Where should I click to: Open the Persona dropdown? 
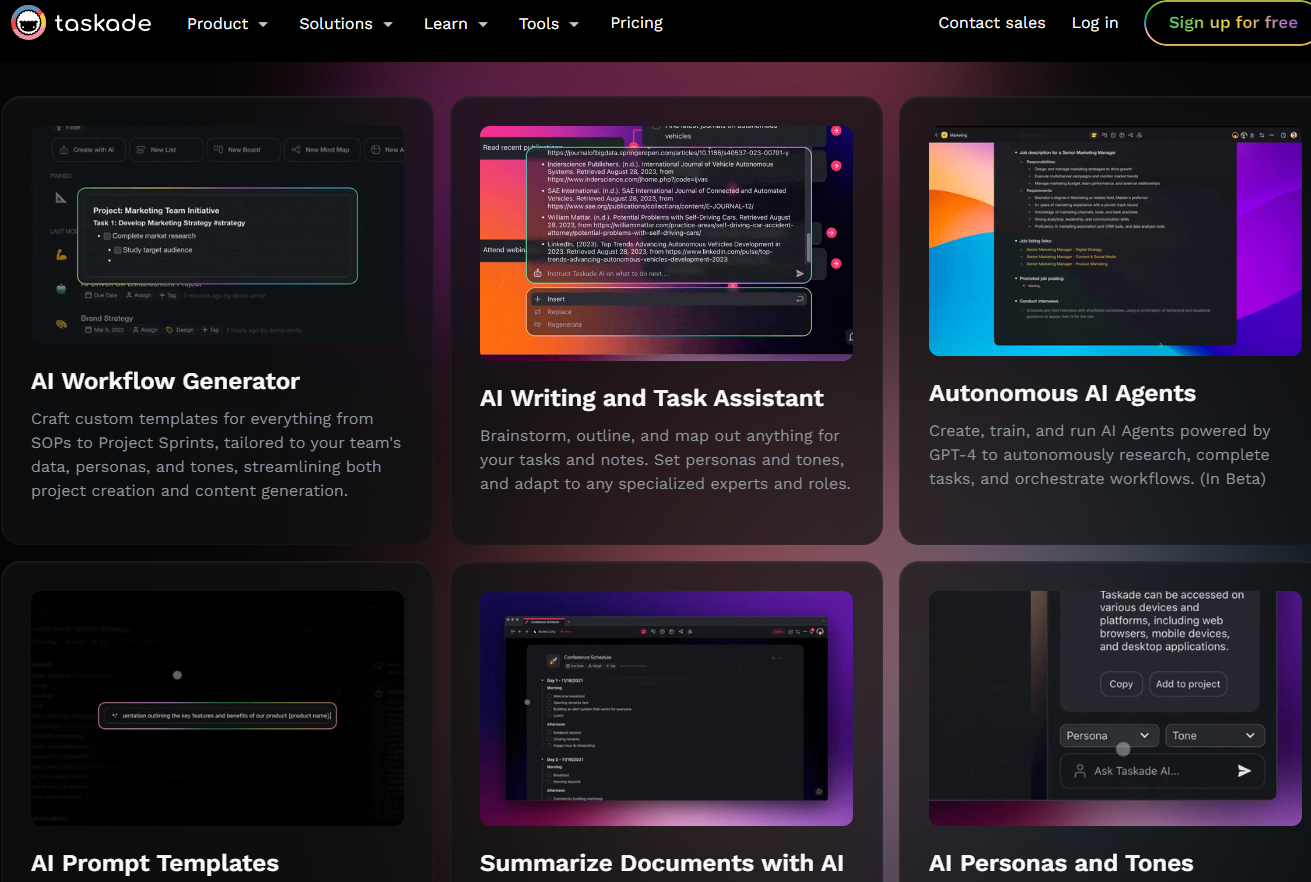(x=1109, y=735)
